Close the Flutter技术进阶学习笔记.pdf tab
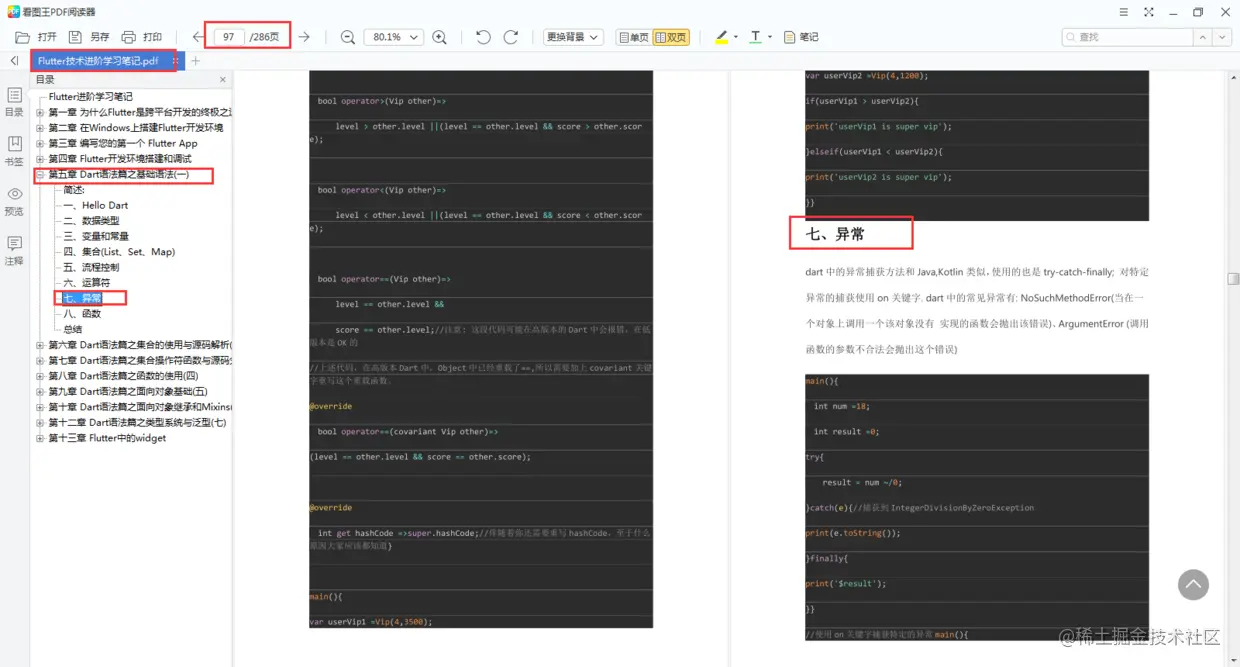Image resolution: width=1240 pixels, height=667 pixels. (x=175, y=61)
